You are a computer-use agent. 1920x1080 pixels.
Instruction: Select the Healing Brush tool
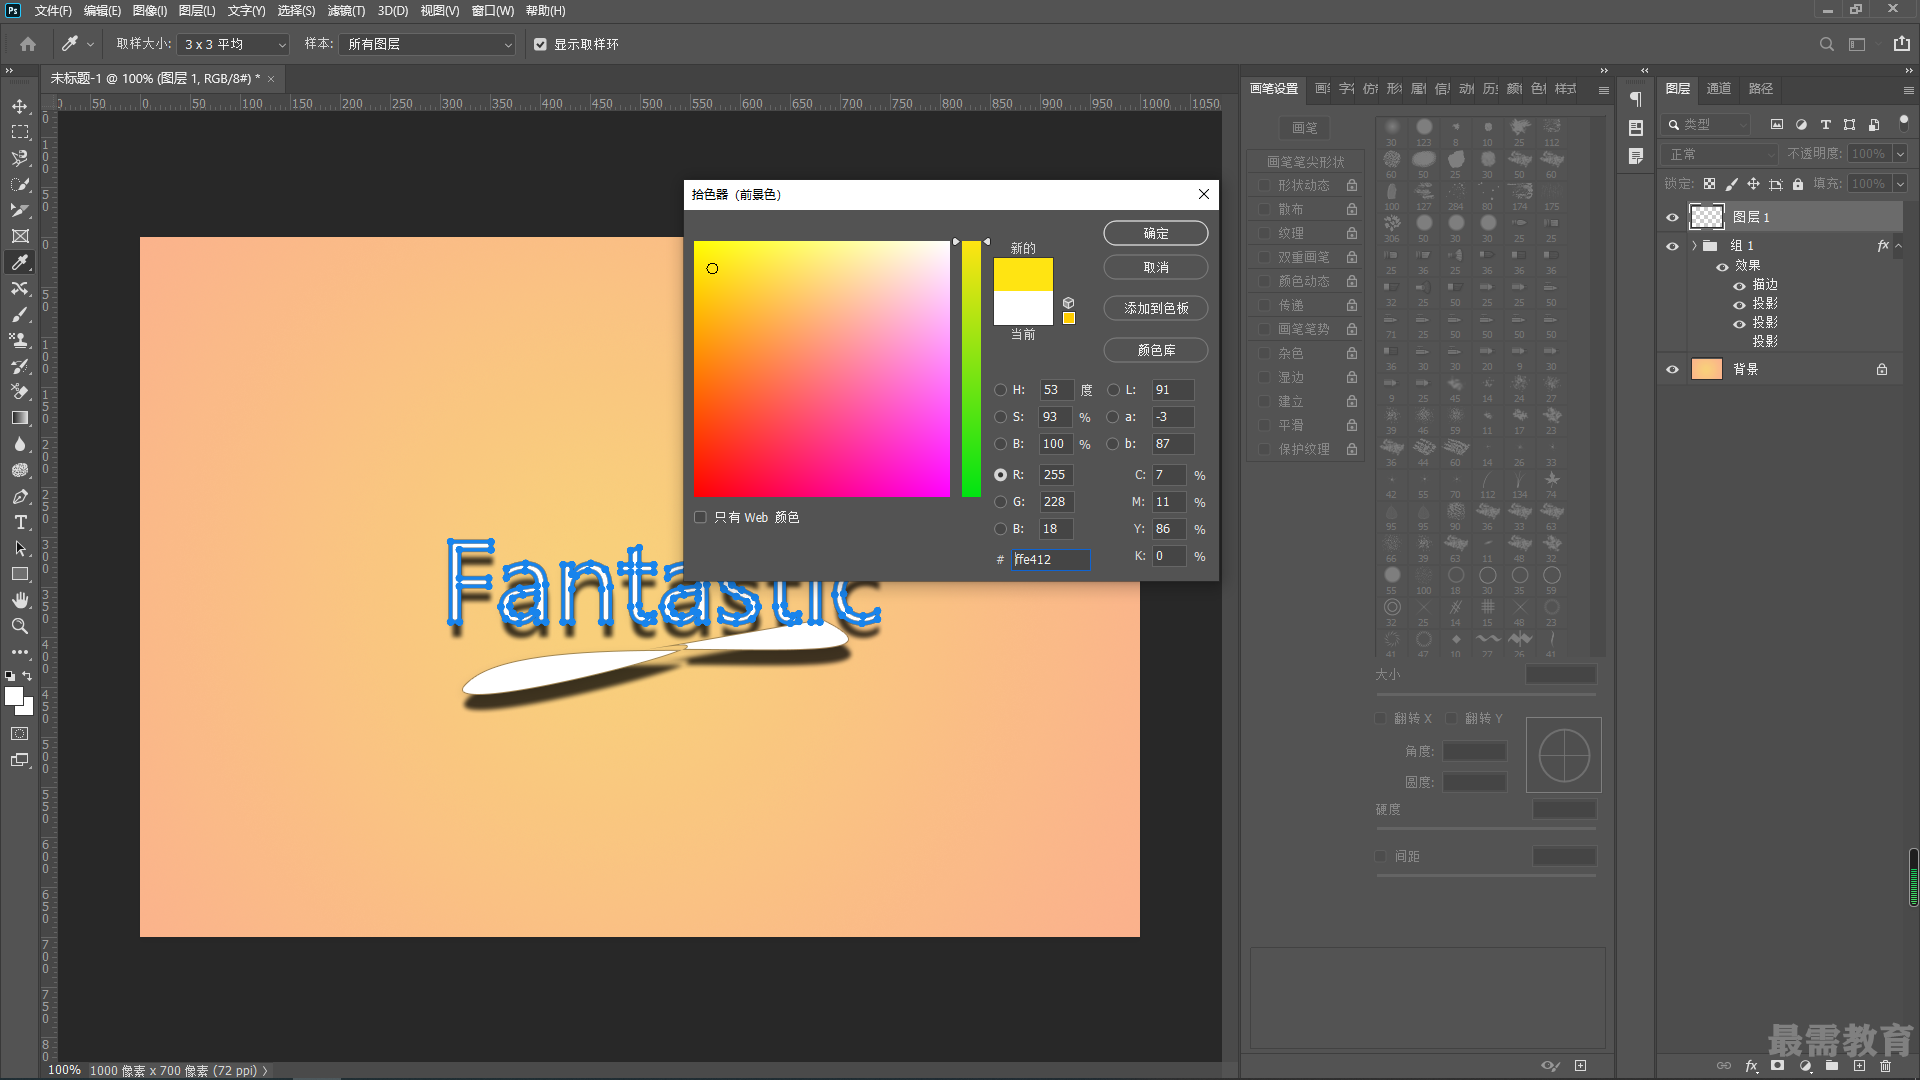pos(20,288)
